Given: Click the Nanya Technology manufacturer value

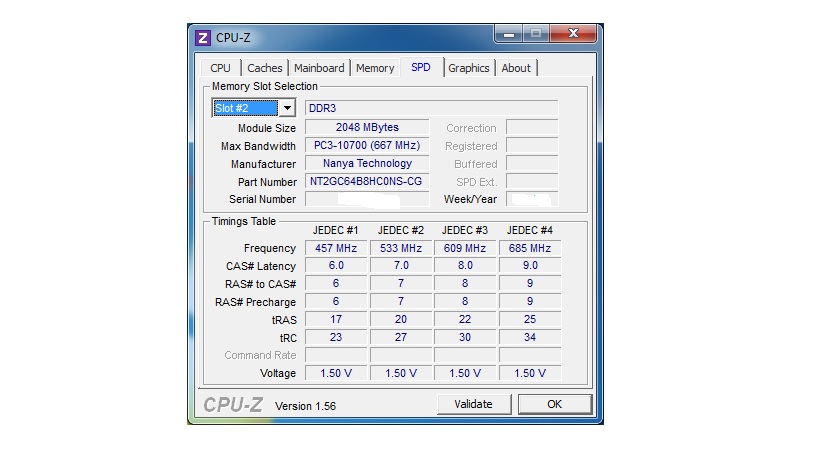Looking at the screenshot, I should [367, 163].
